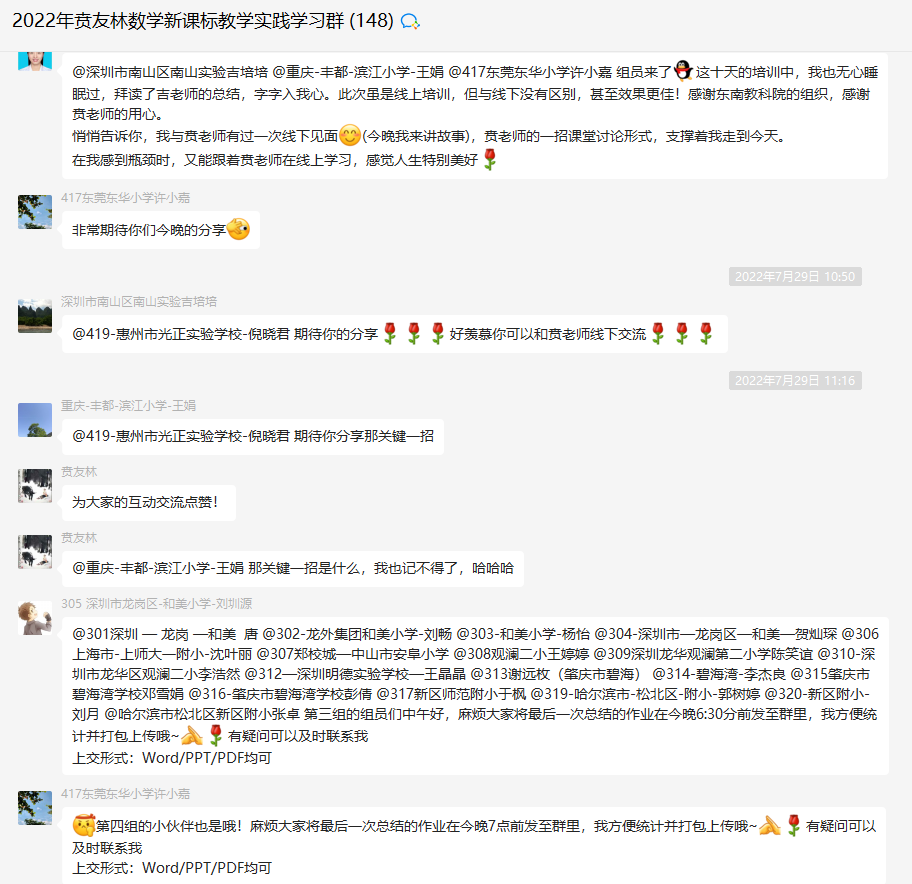The width and height of the screenshot is (912, 884).
Task: Click the clasped hands emoji after 打包上传哦~ in 刘圳源 message
Action: coord(192,735)
